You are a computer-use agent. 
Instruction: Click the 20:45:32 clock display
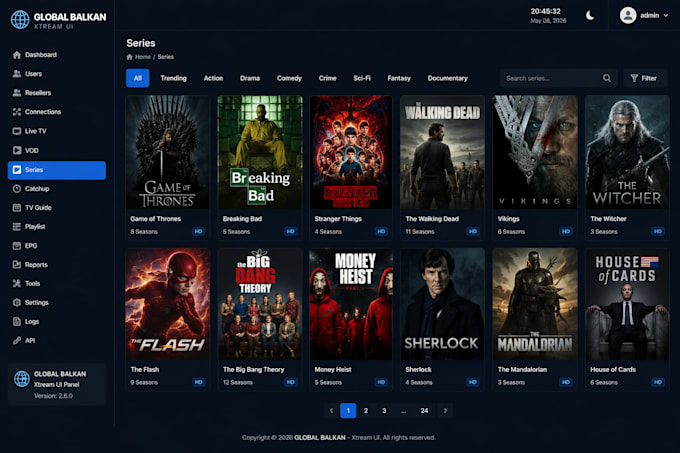point(546,11)
